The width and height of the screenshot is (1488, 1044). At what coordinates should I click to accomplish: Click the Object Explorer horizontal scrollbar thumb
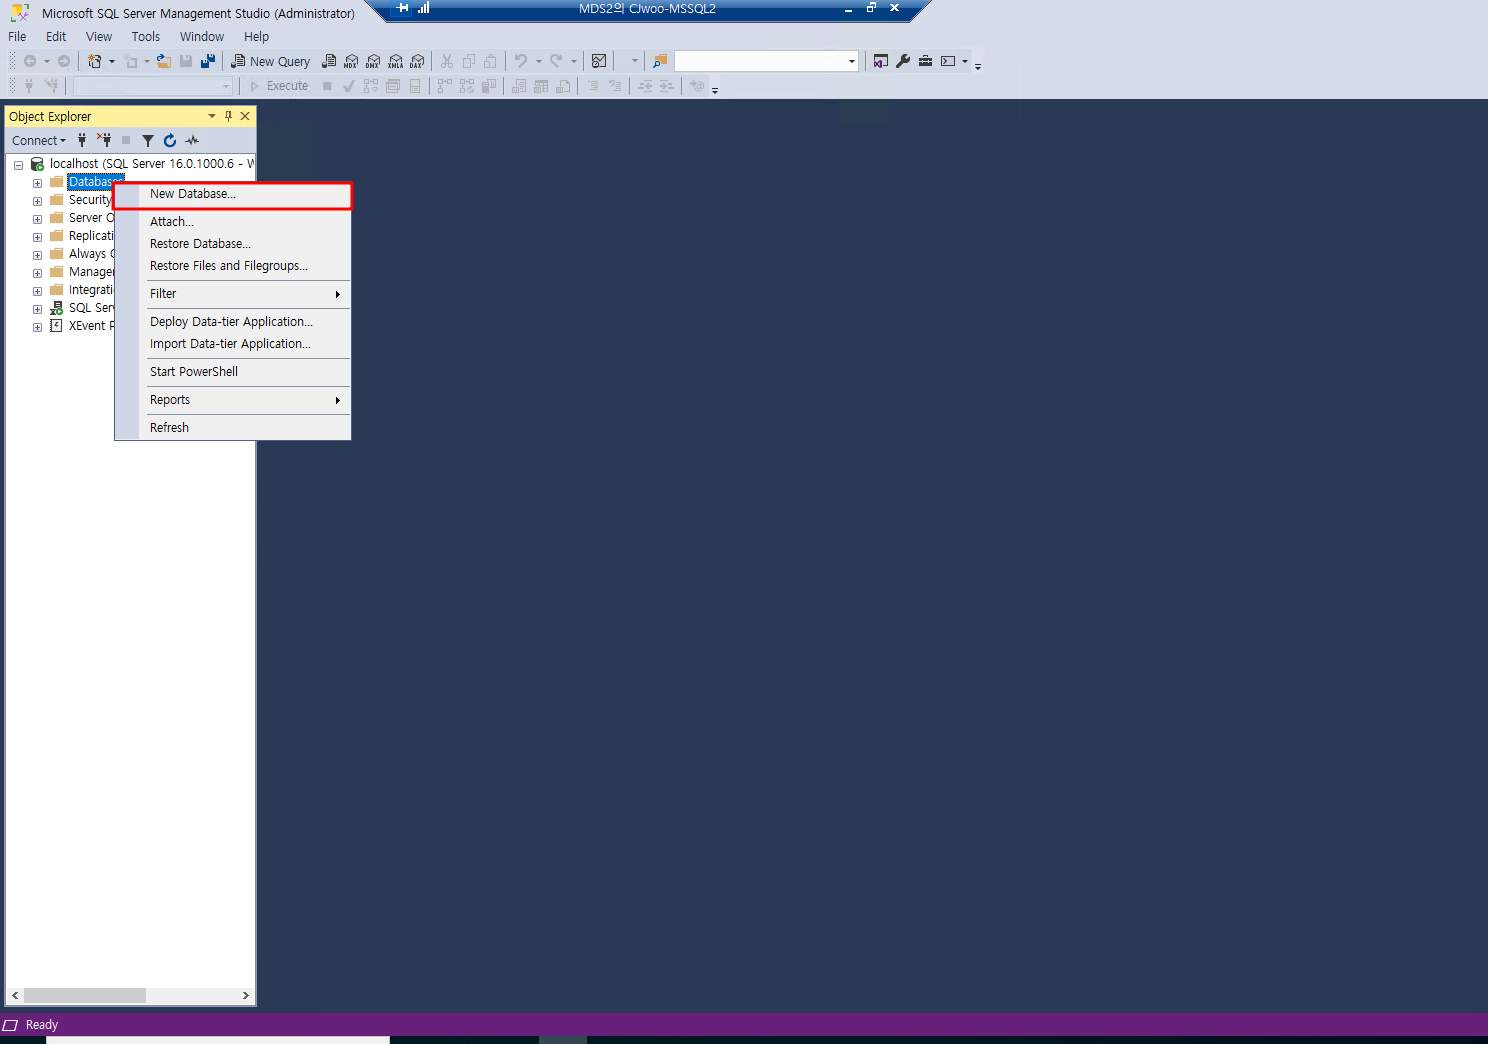coord(85,995)
